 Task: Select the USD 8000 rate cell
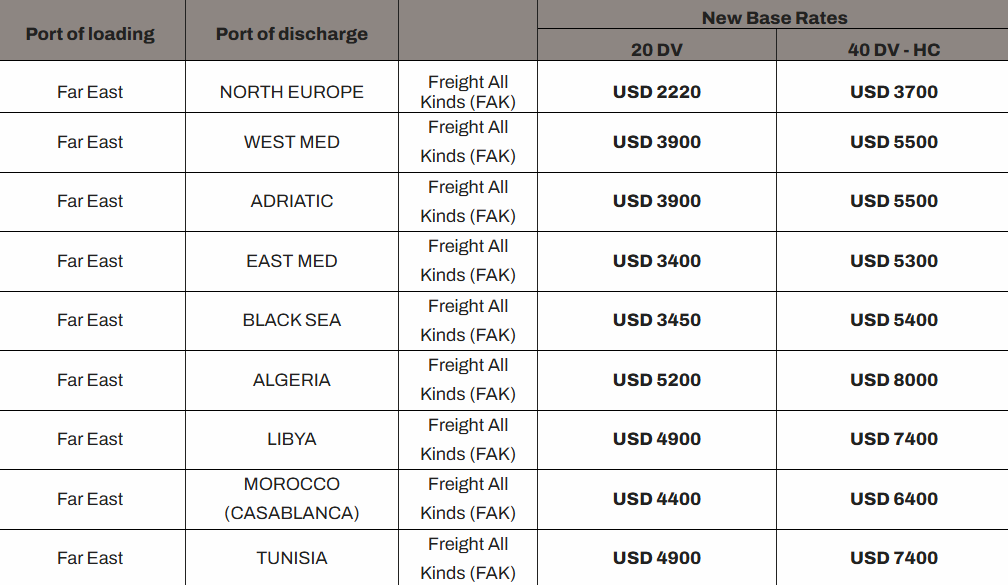[x=894, y=380]
